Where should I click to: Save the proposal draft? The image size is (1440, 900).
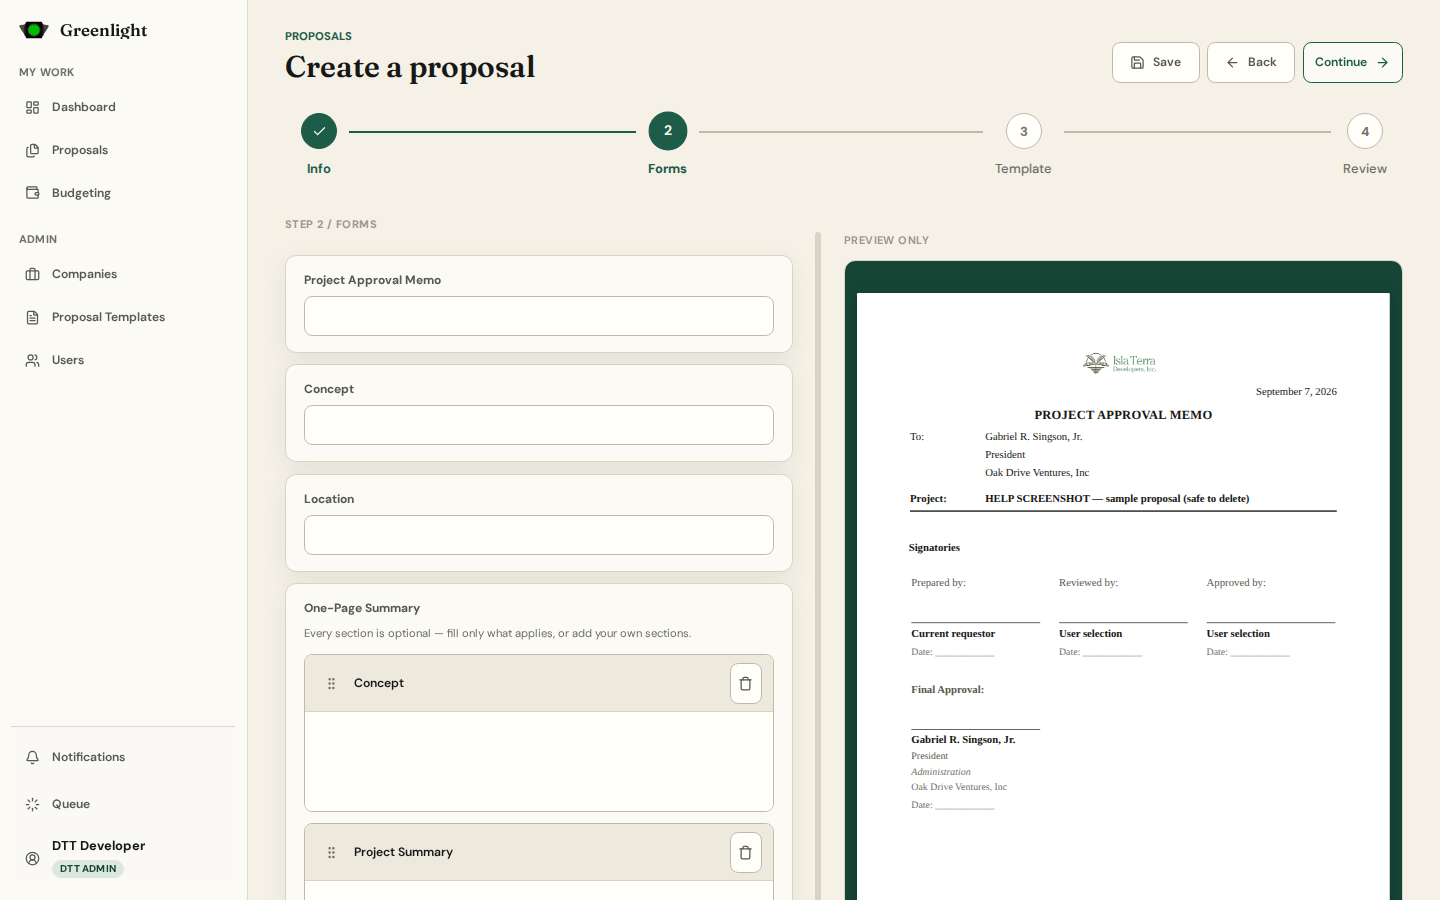pos(1156,62)
